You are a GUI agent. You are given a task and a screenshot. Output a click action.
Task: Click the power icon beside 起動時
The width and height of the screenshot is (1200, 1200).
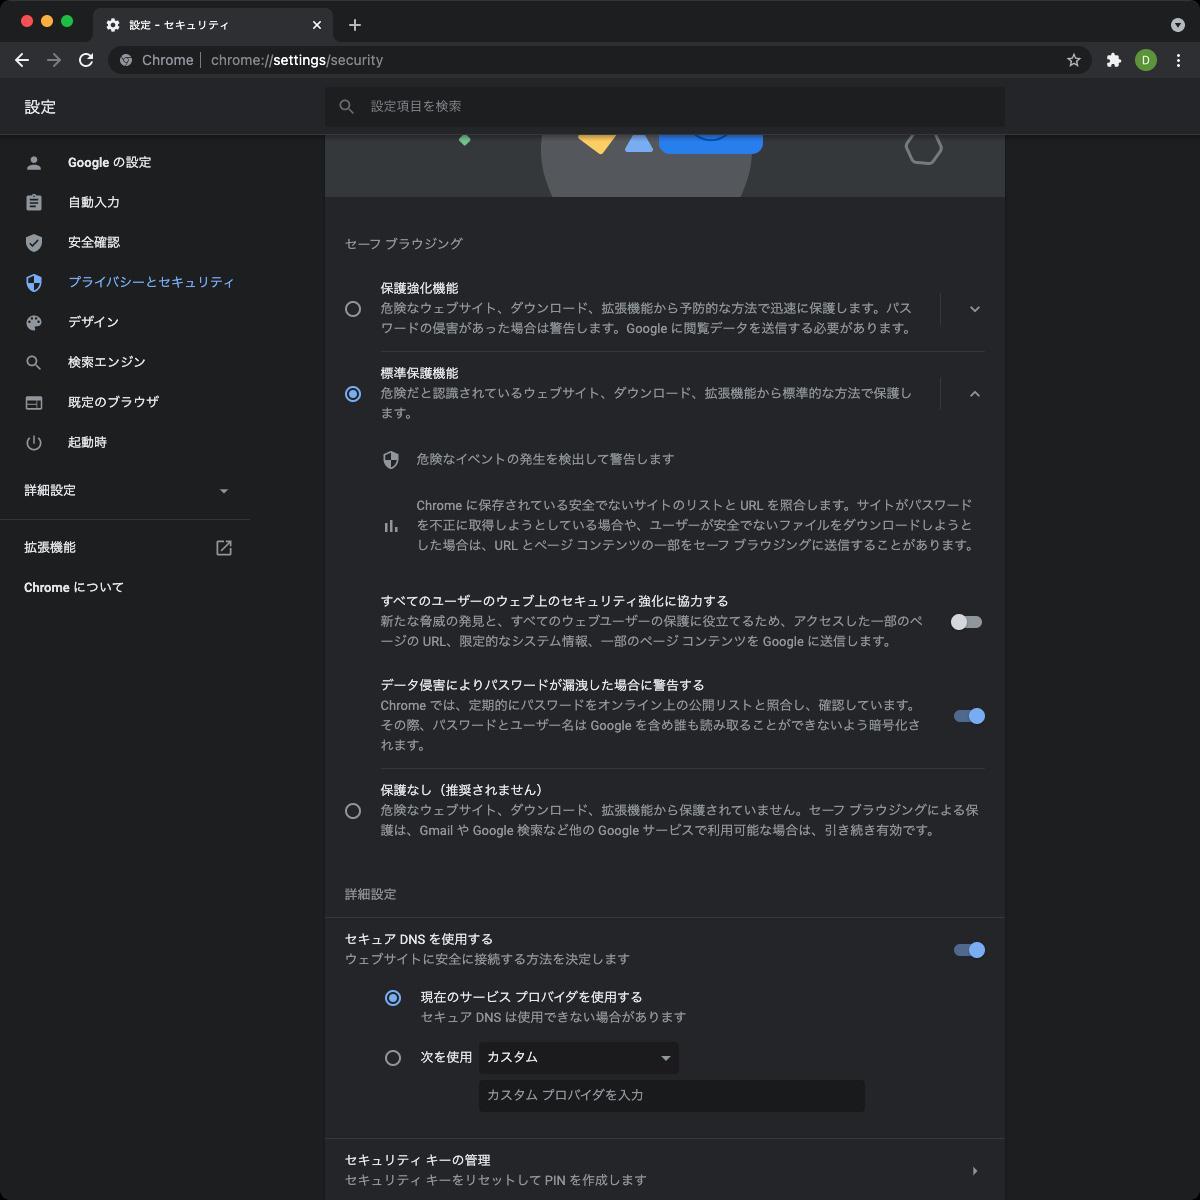point(34,442)
